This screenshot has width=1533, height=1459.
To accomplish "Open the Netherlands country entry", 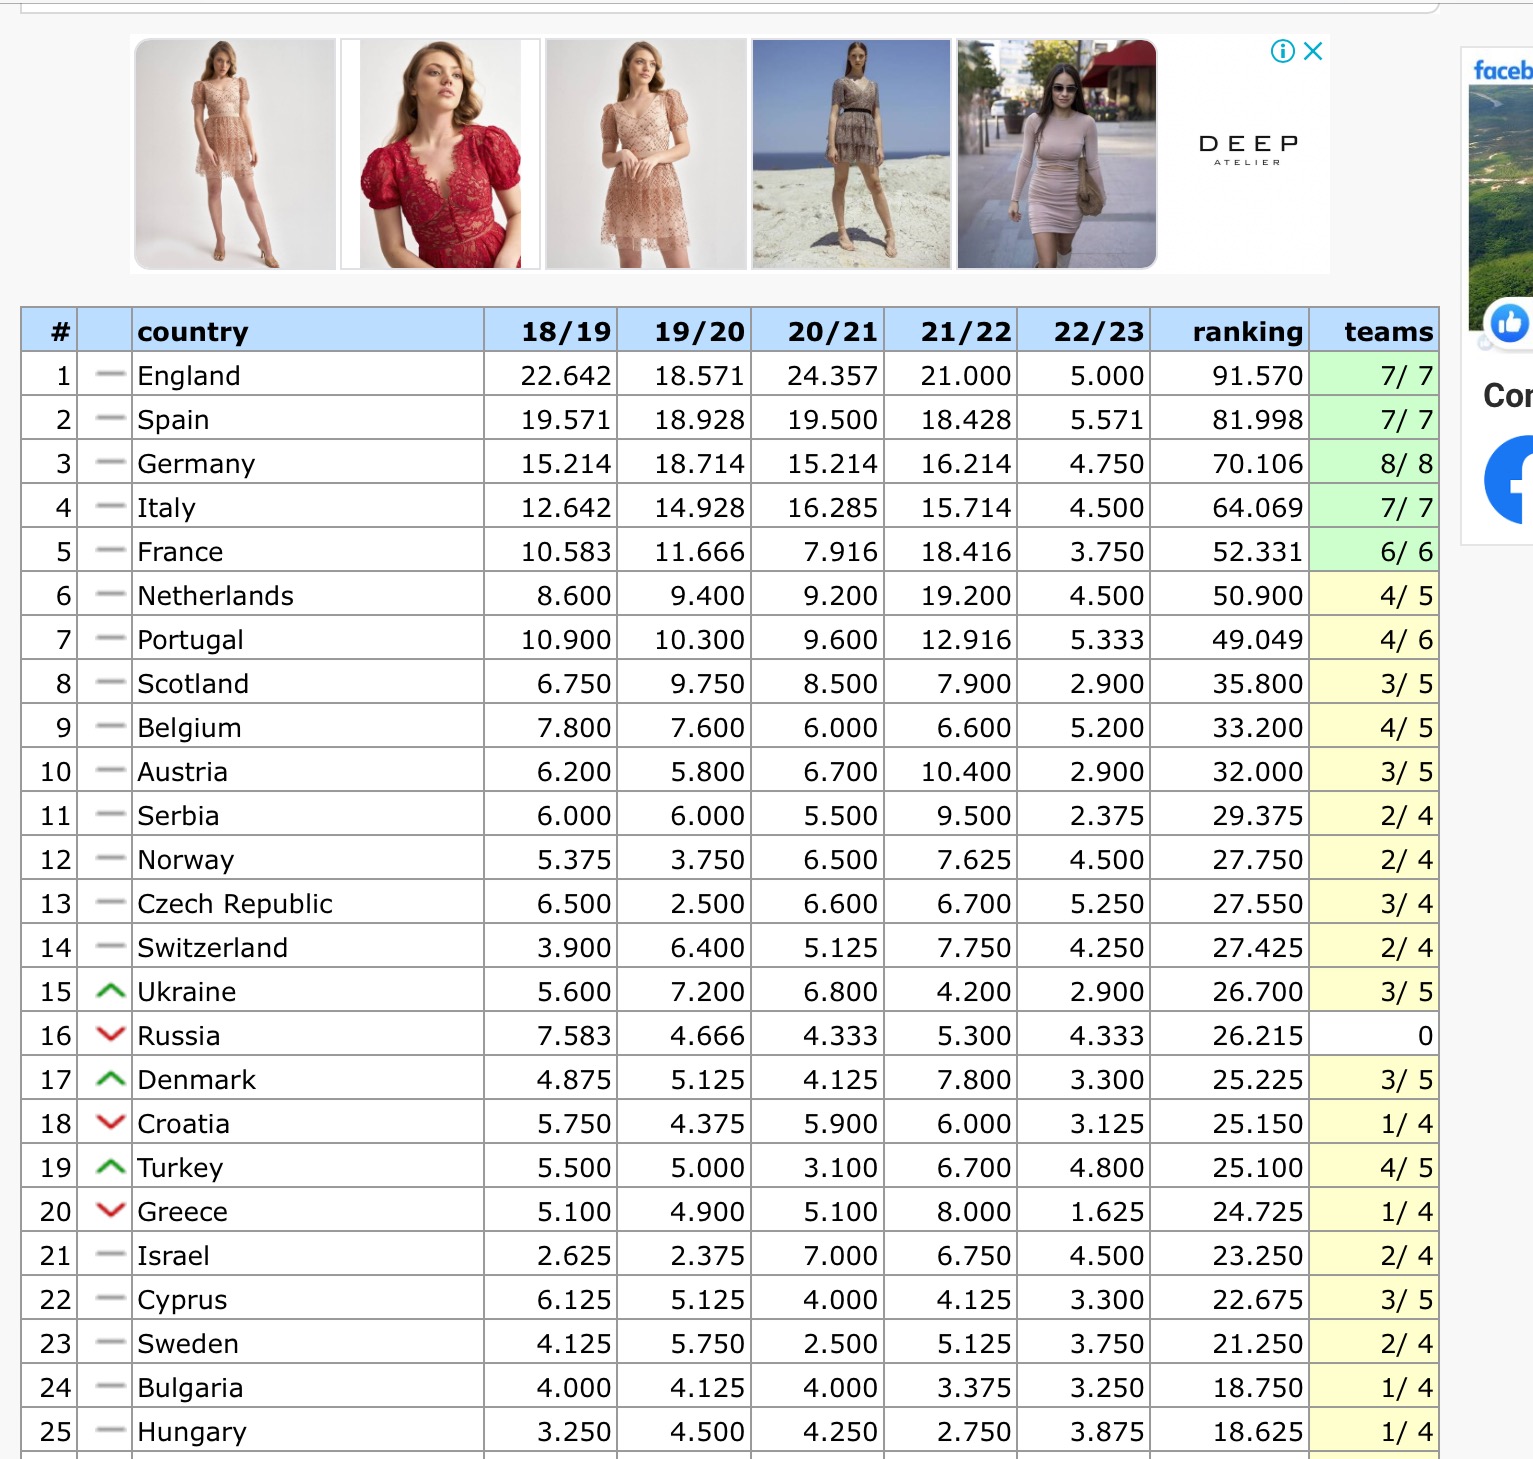I will tap(215, 596).
